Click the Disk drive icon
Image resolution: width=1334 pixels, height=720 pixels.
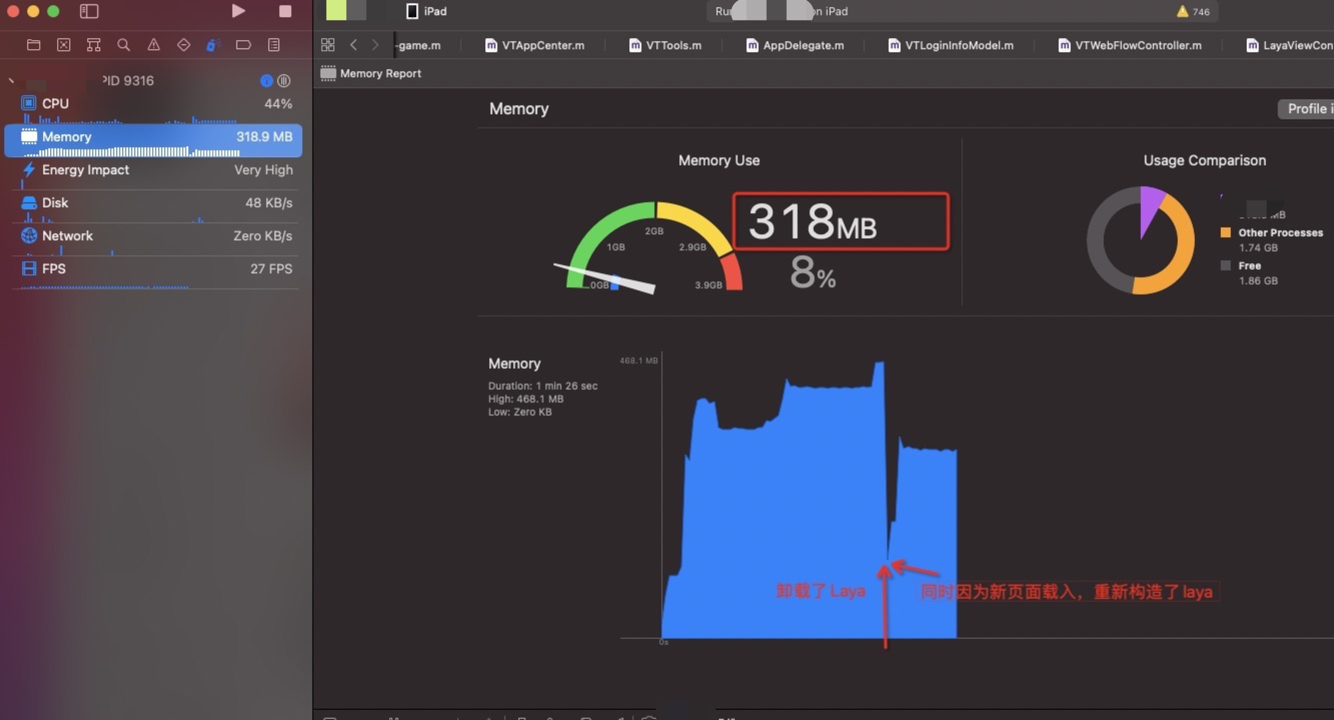click(x=29, y=203)
